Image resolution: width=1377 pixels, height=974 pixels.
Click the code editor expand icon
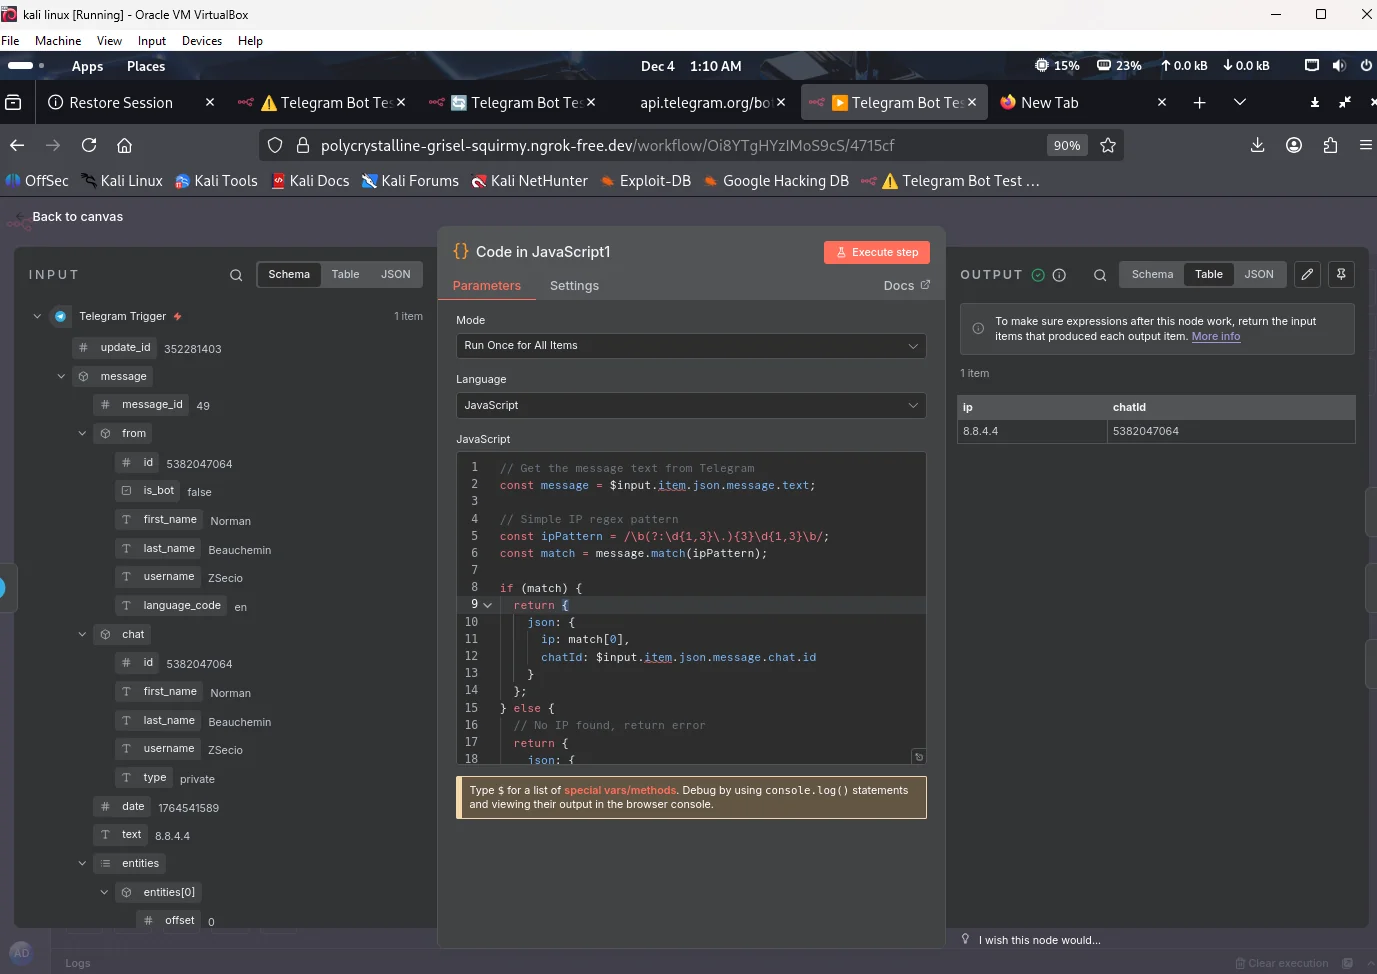pos(918,757)
